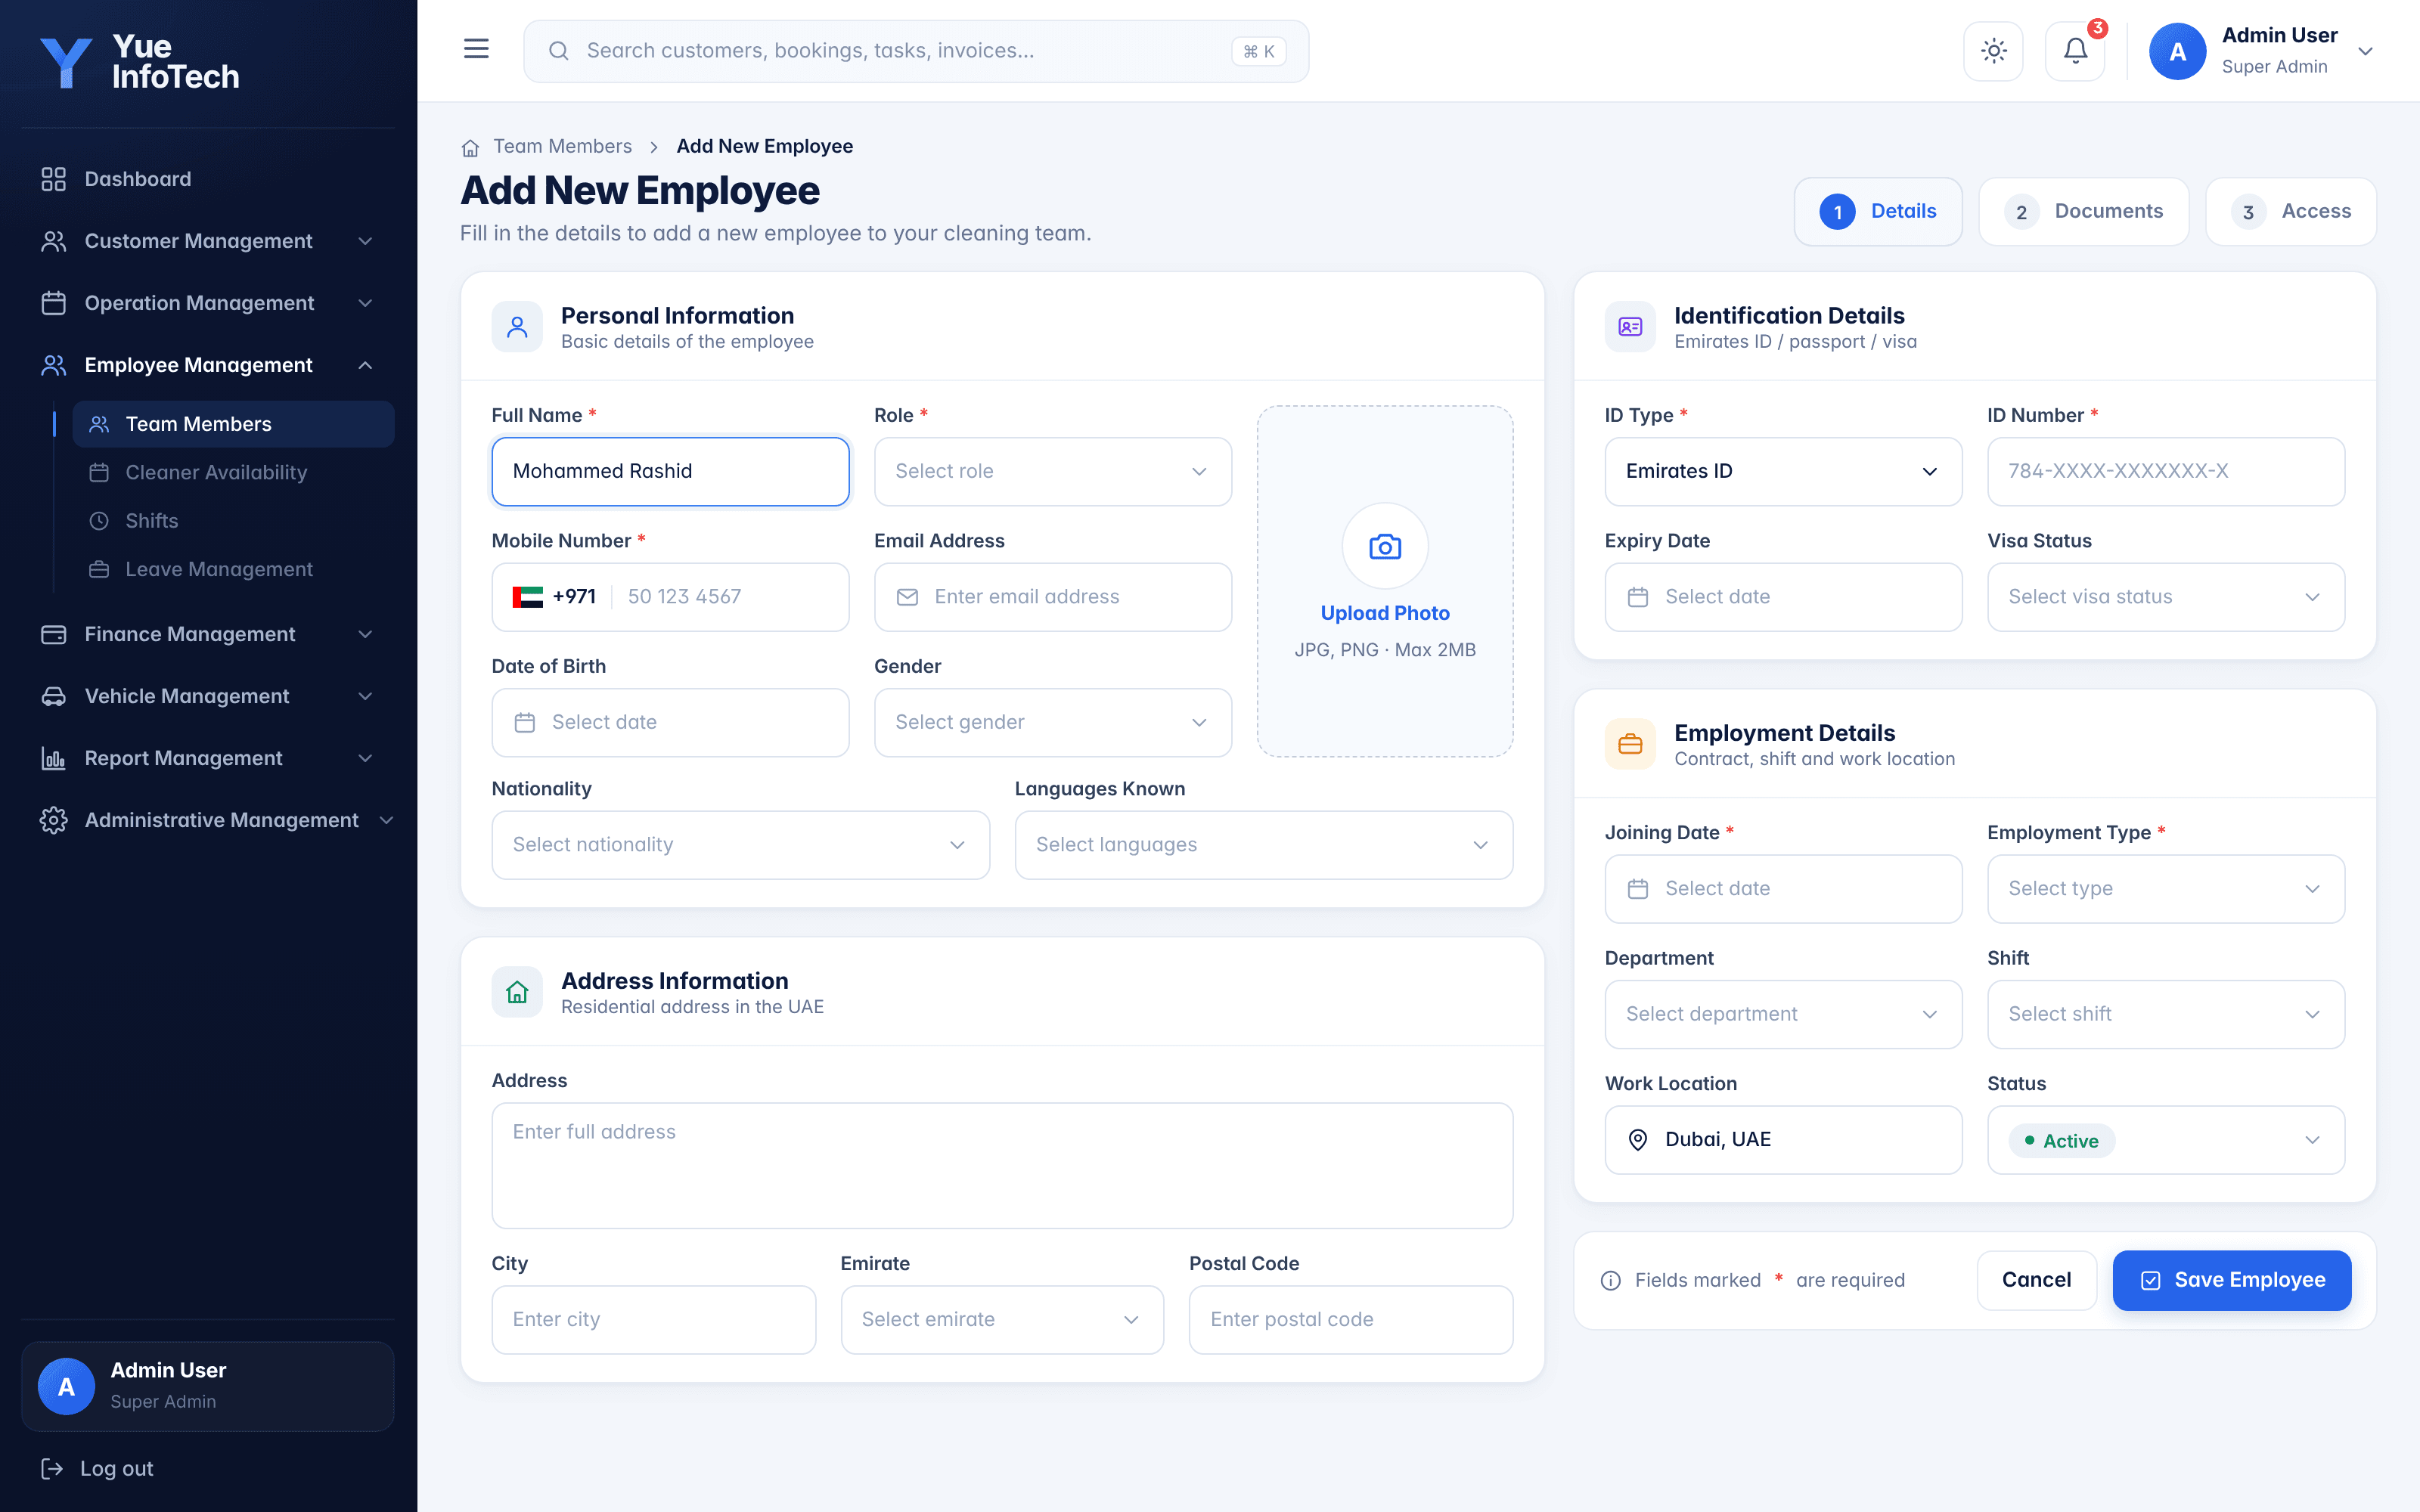
Task: Open the Role dropdown
Action: coord(1052,471)
